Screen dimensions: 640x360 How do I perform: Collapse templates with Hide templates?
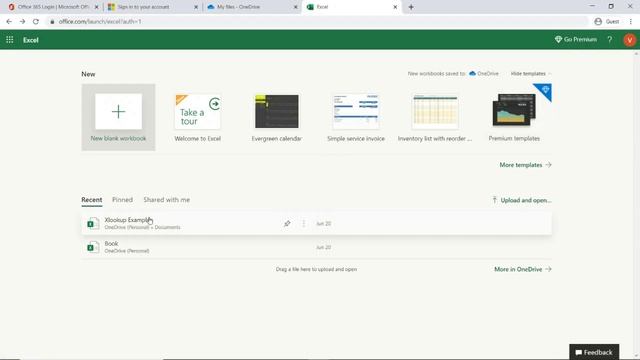click(x=531, y=73)
